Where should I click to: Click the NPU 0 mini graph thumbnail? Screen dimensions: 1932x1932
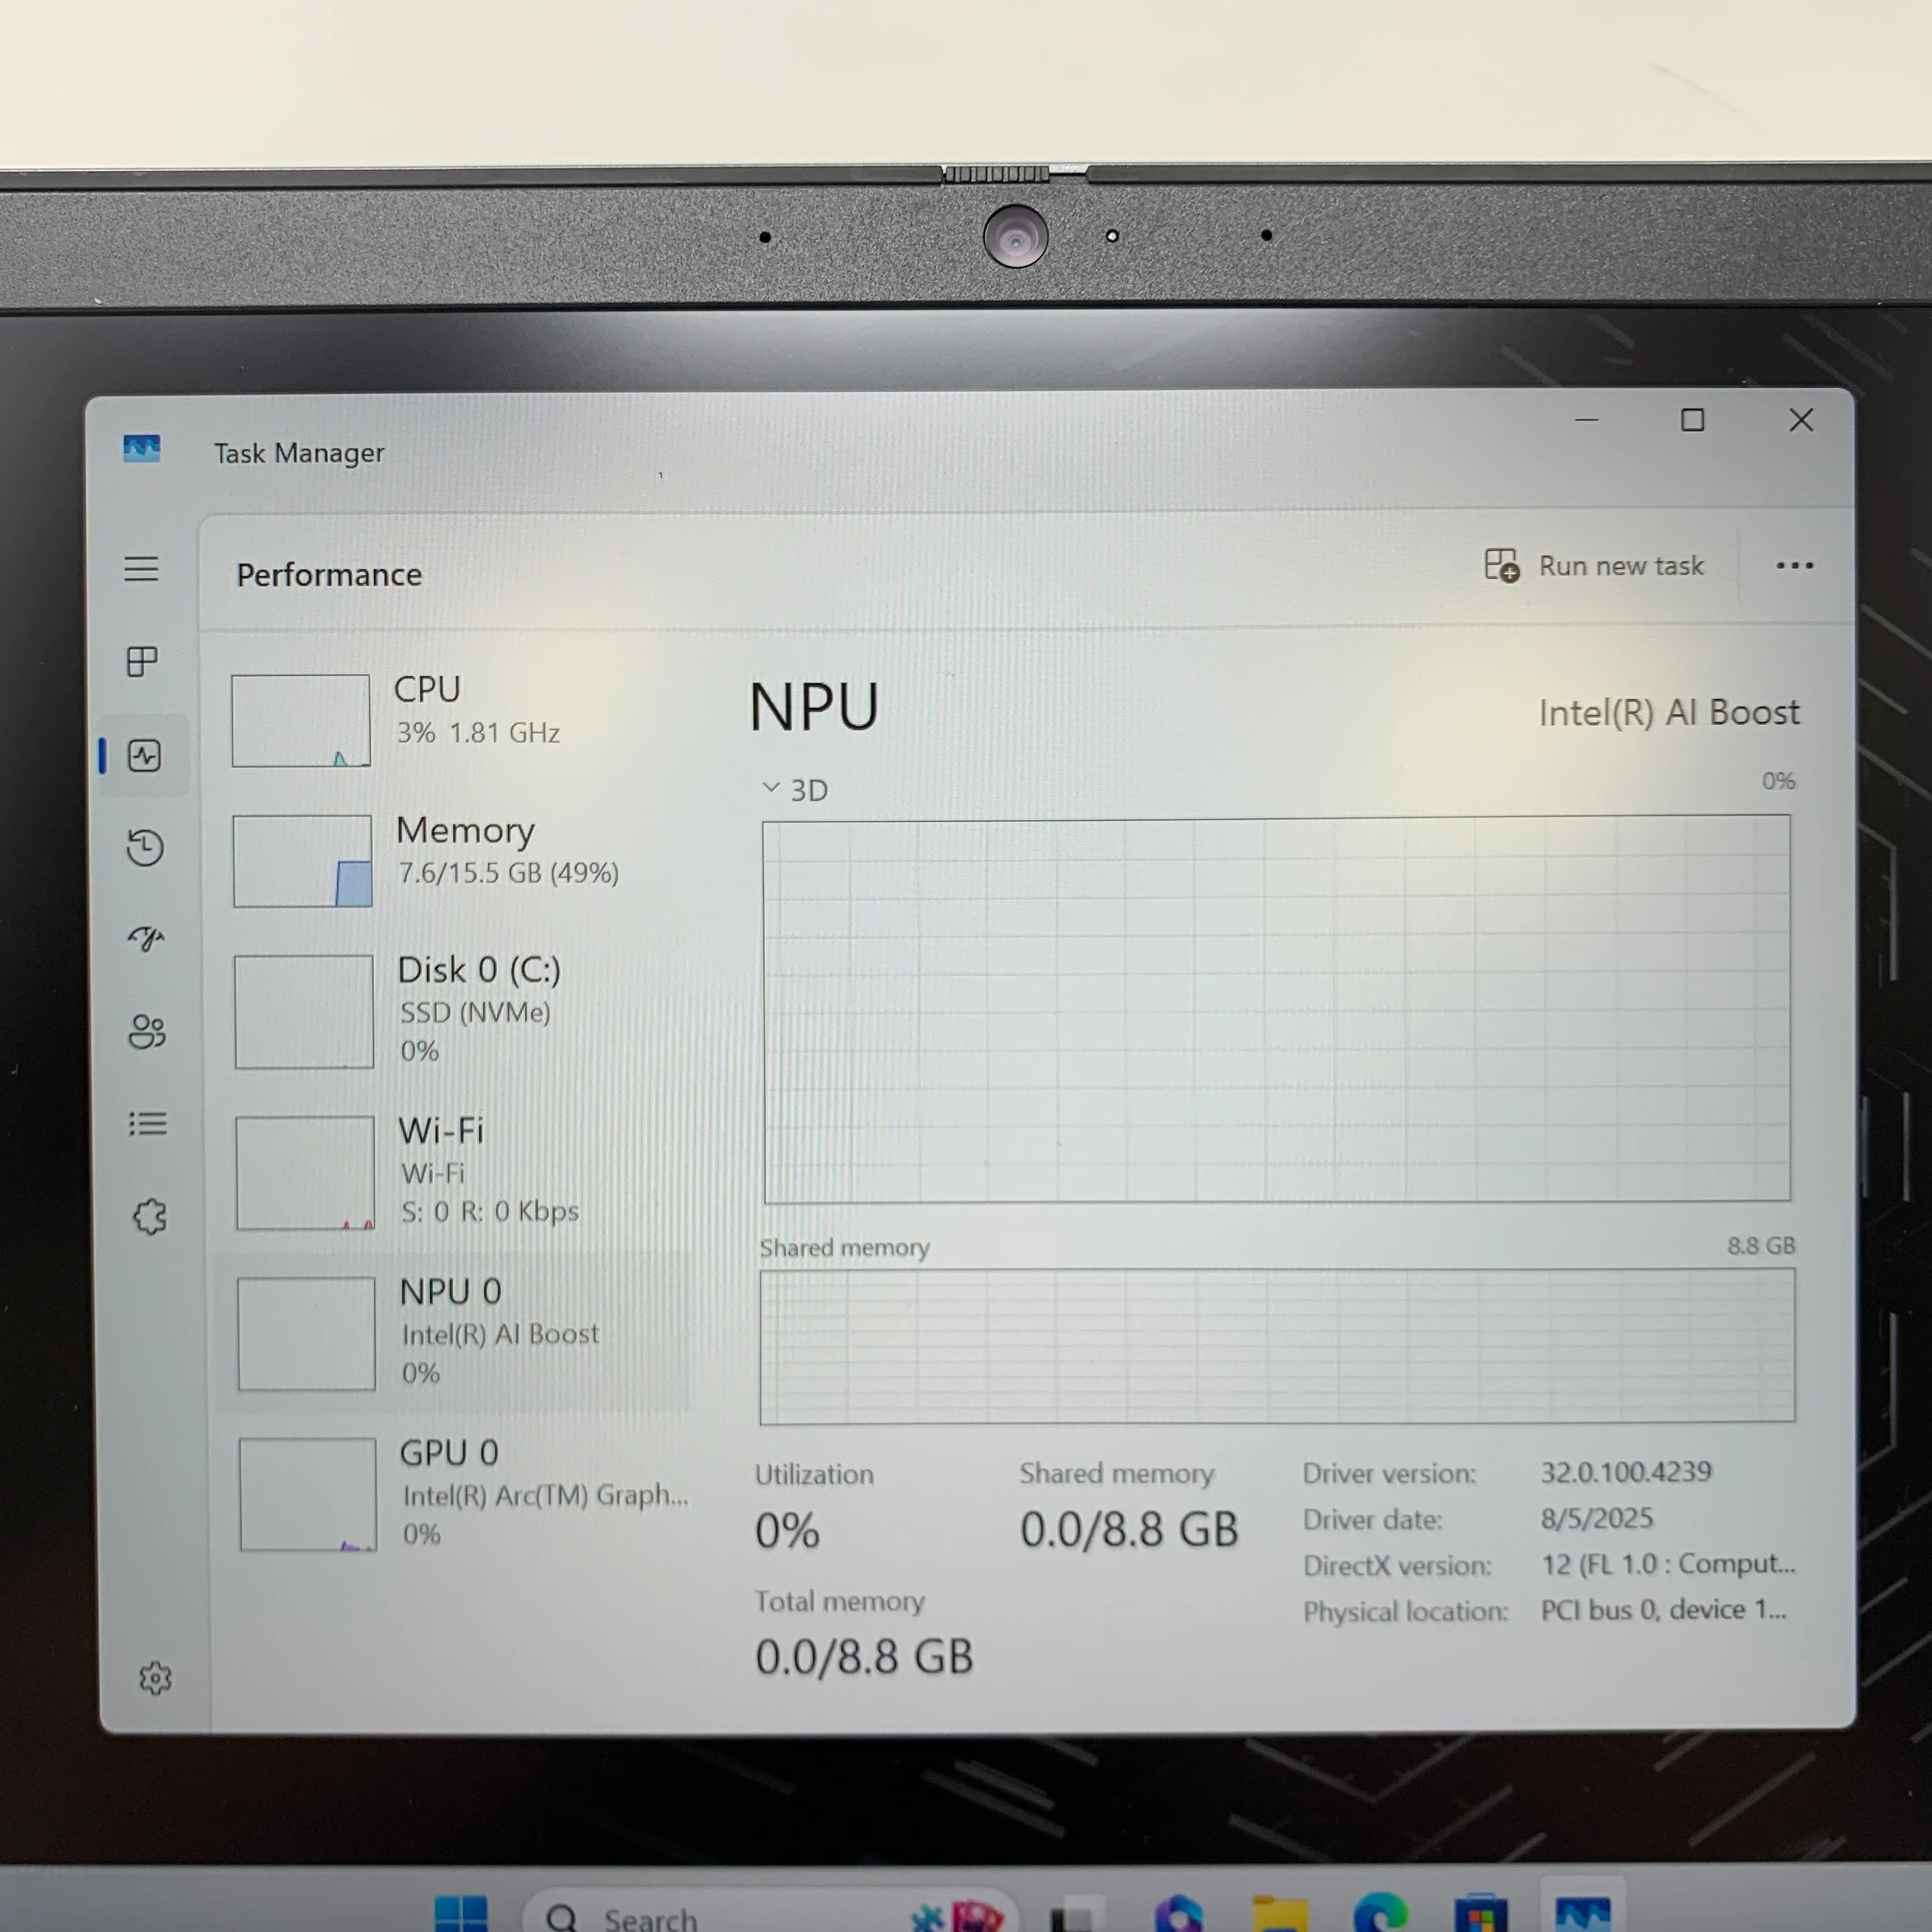(x=306, y=1334)
